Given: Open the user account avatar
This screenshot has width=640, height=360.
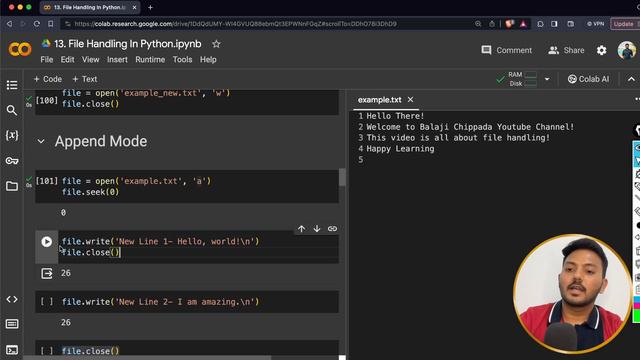Looking at the screenshot, I should pyautogui.click(x=627, y=50).
